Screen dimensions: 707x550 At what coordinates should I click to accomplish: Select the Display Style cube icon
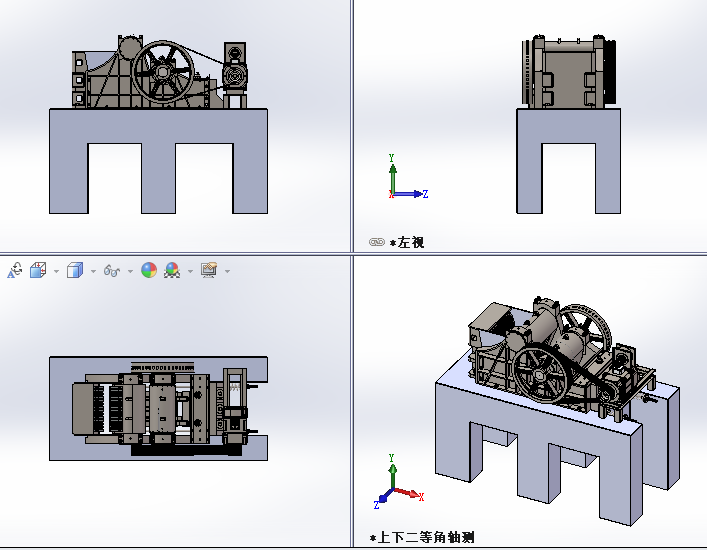75,271
